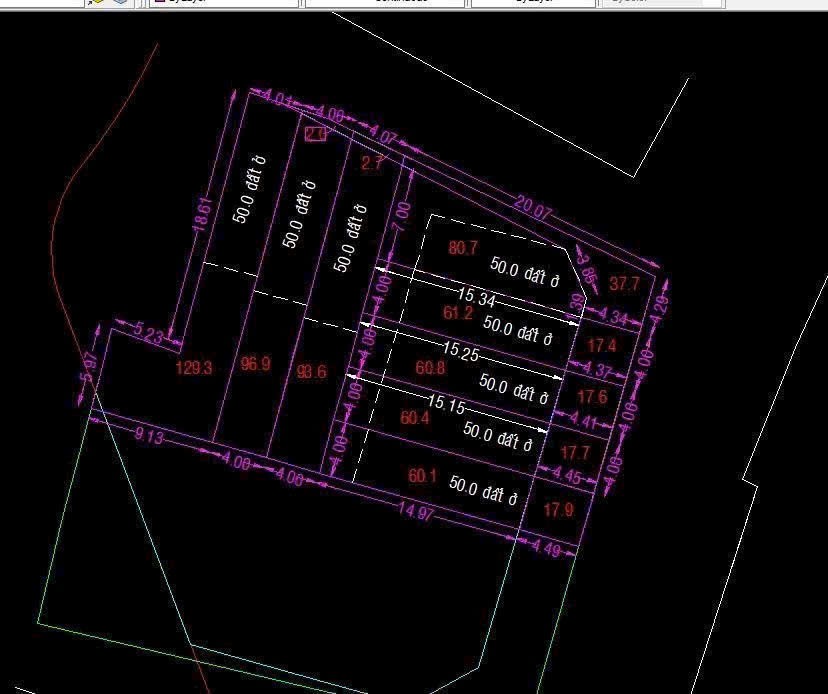Pick the 5.97 dimension label

[x=89, y=367]
